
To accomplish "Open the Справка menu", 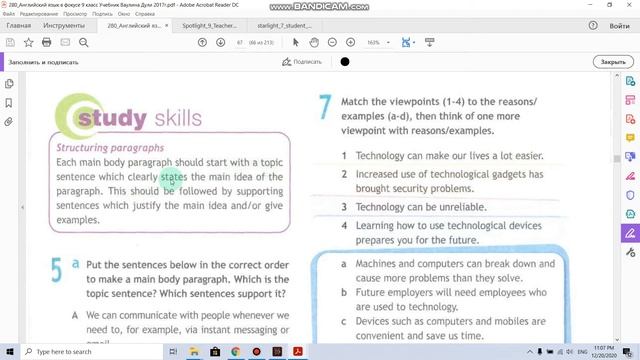I will click(x=144, y=14).
